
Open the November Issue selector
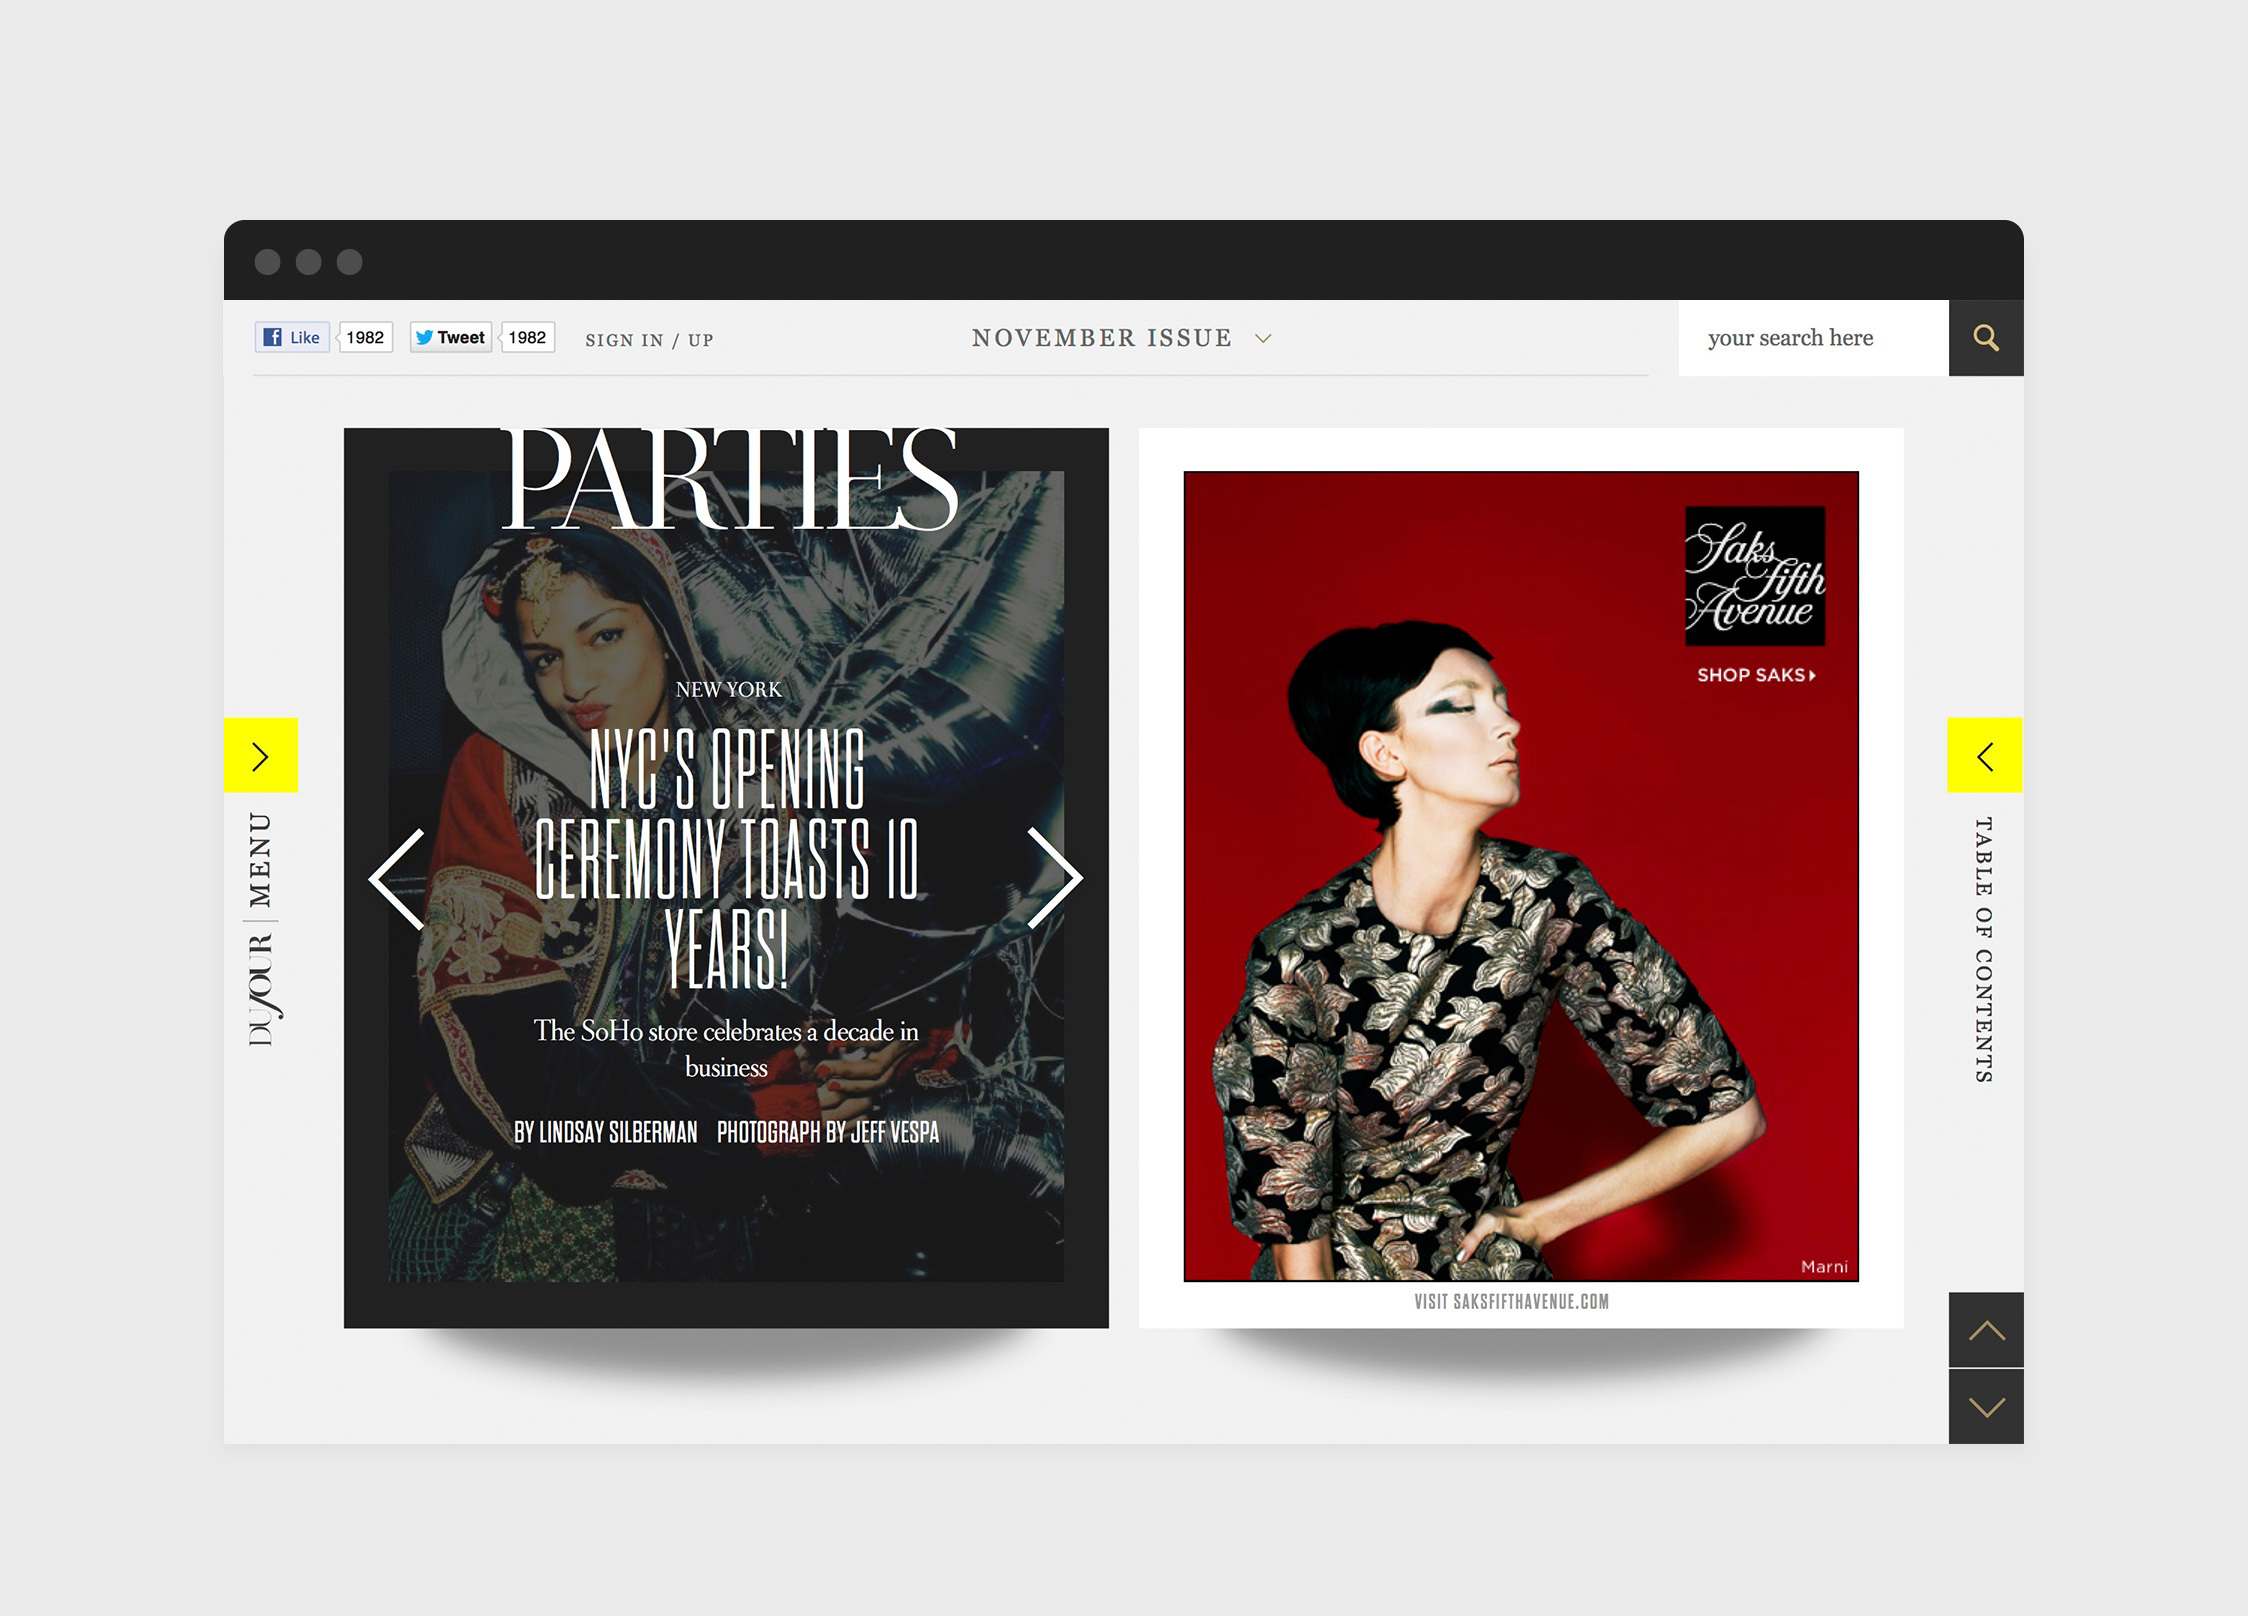[1101, 338]
